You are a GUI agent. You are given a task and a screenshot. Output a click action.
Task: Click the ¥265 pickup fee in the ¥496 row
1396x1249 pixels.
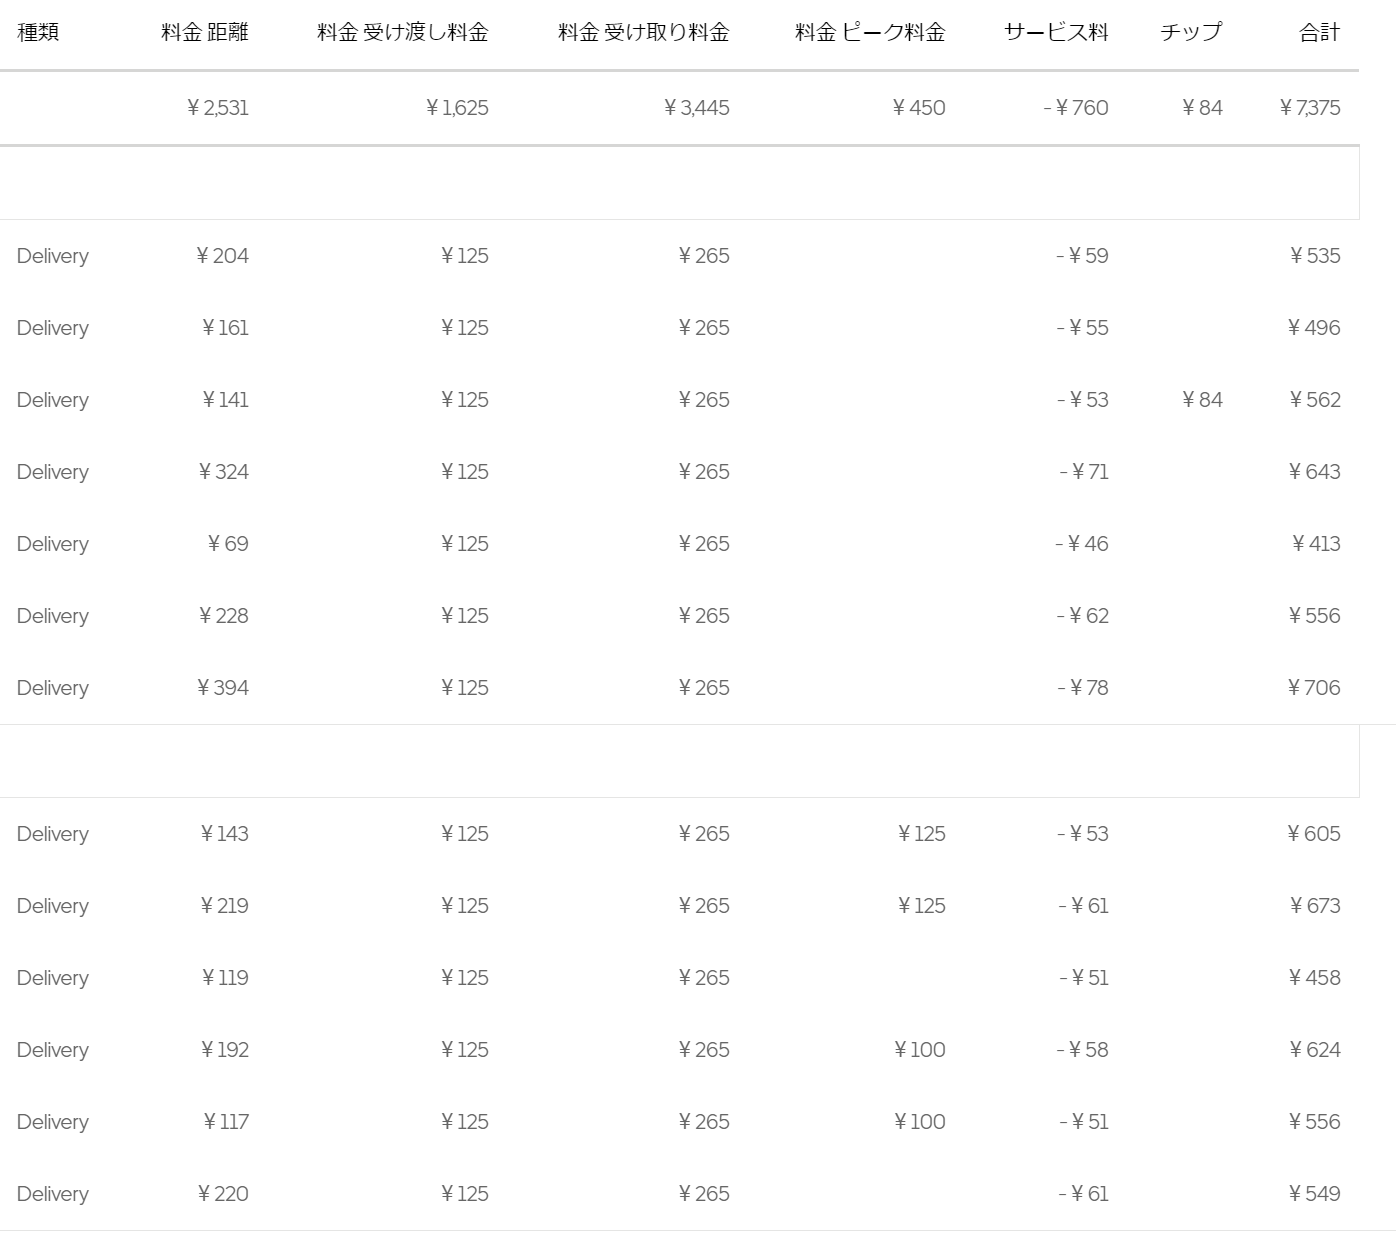click(x=704, y=328)
